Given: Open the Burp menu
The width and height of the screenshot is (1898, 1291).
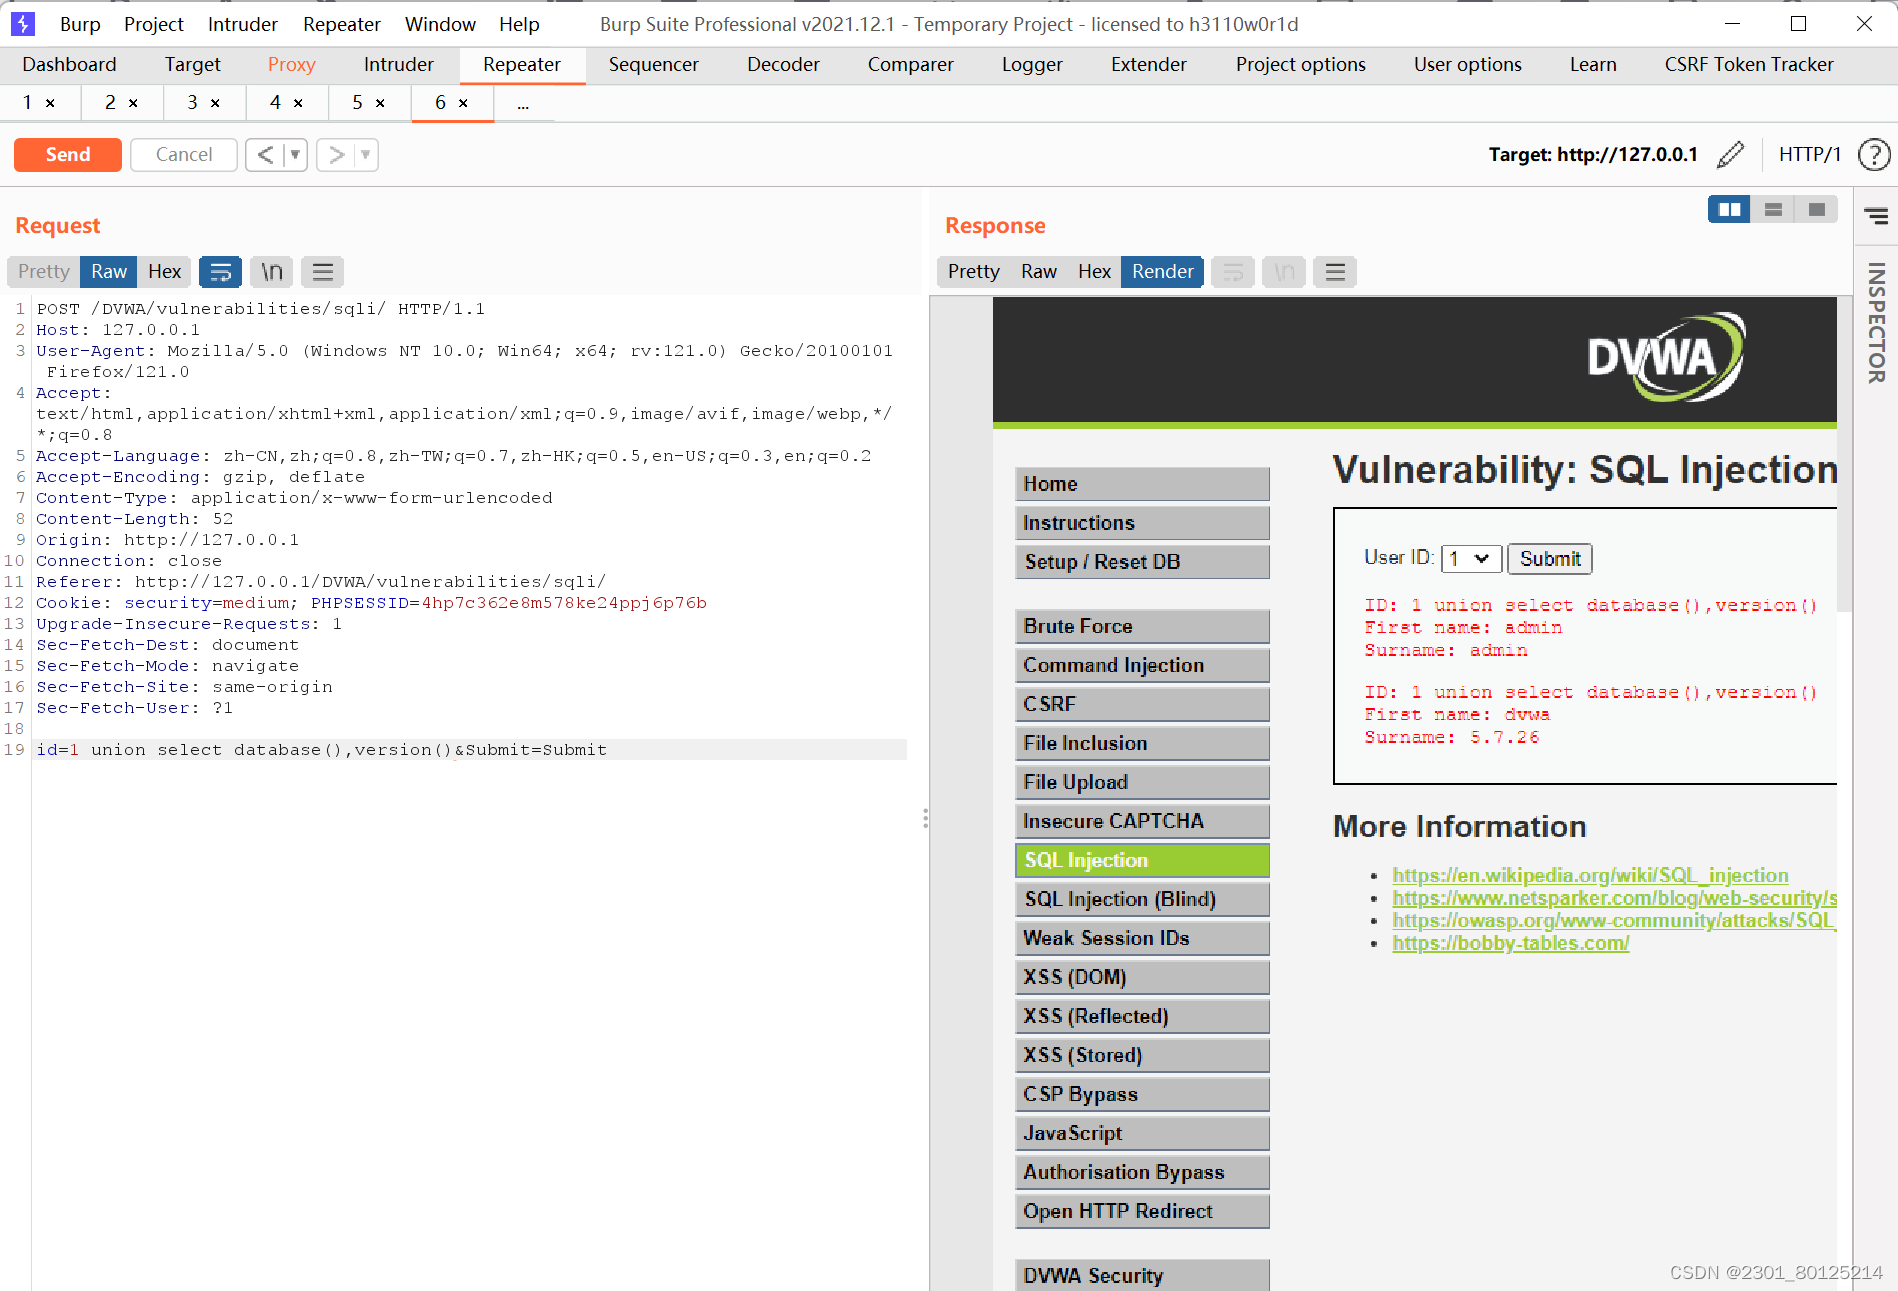Looking at the screenshot, I should 80,24.
